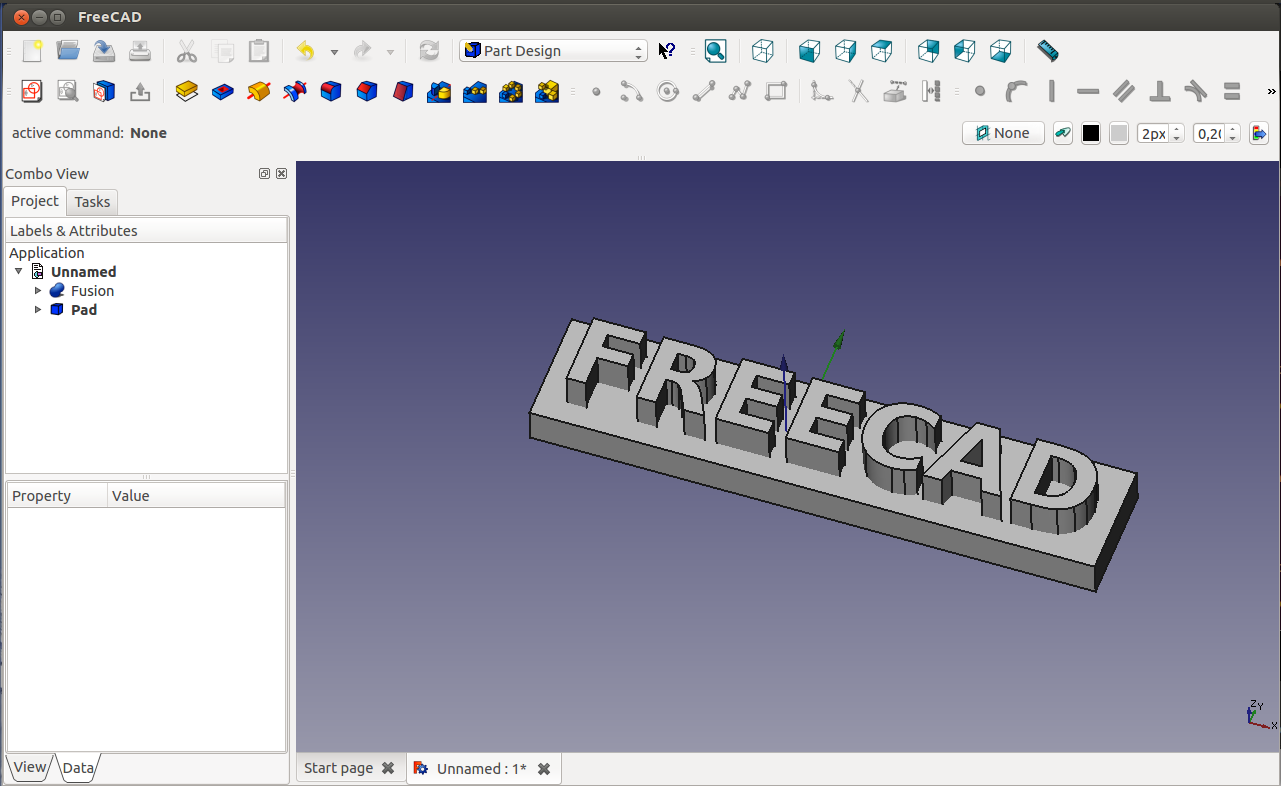The image size is (1281, 786).
Task: Switch to axonometric view icon
Action: (x=763, y=51)
